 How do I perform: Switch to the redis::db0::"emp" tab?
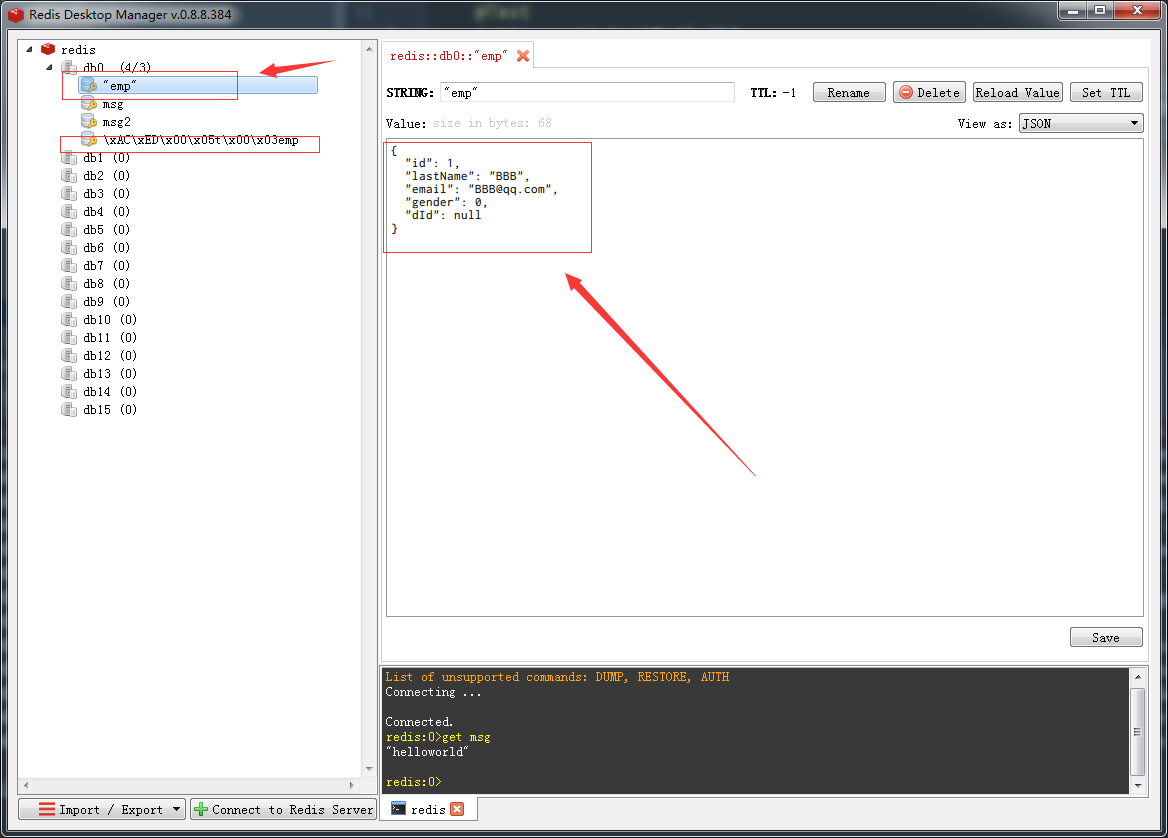[448, 56]
